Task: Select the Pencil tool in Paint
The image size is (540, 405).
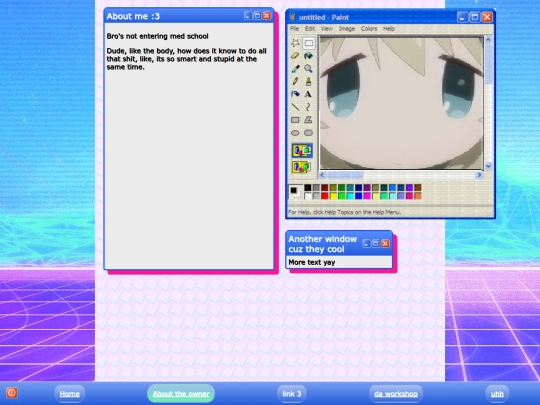Action: pos(295,81)
